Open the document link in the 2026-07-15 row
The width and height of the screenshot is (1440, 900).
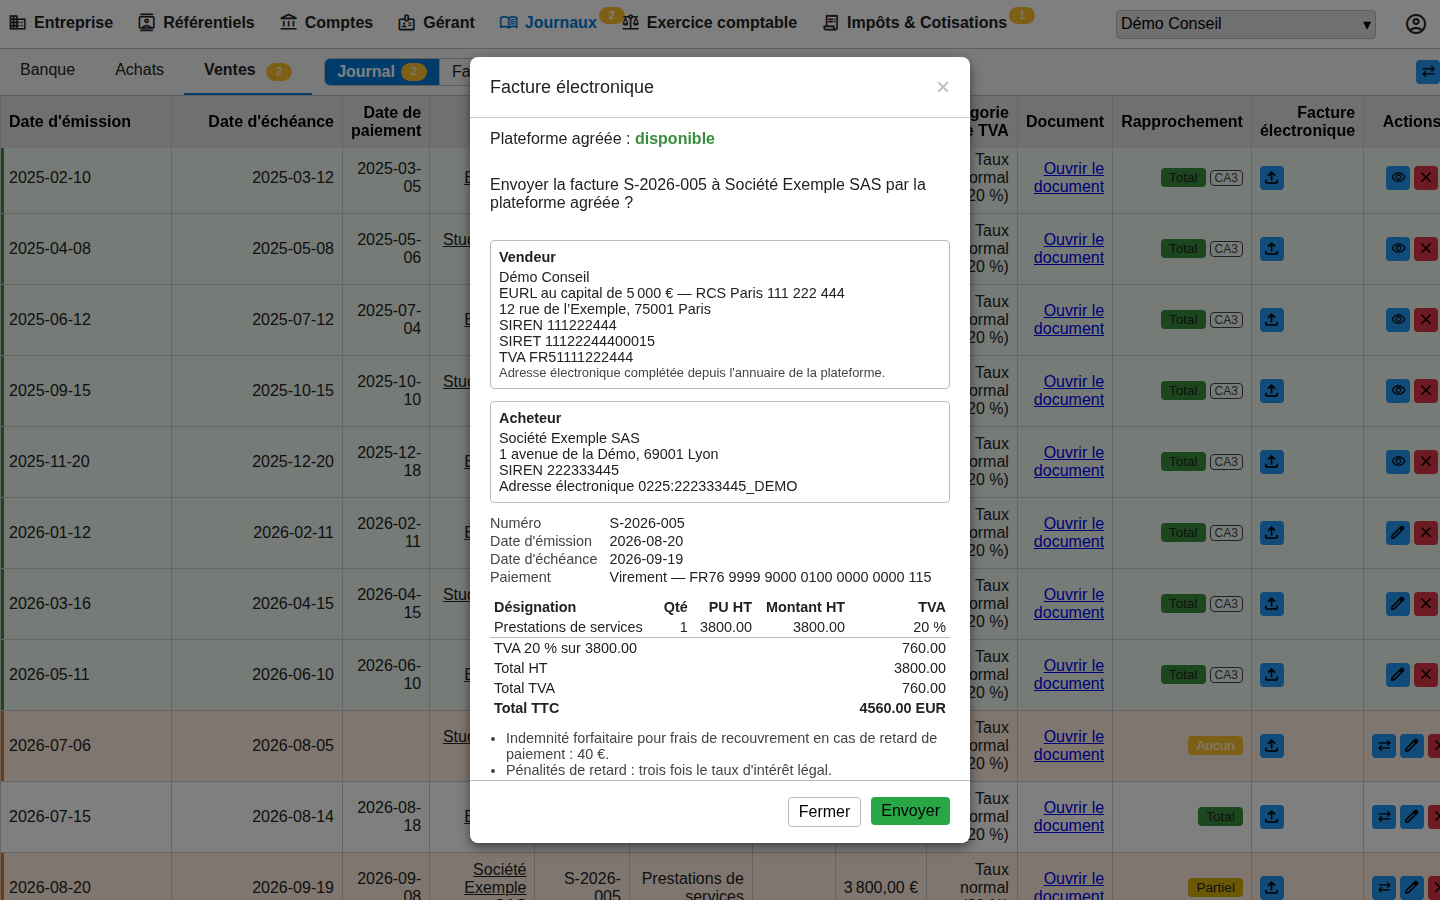(x=1069, y=817)
